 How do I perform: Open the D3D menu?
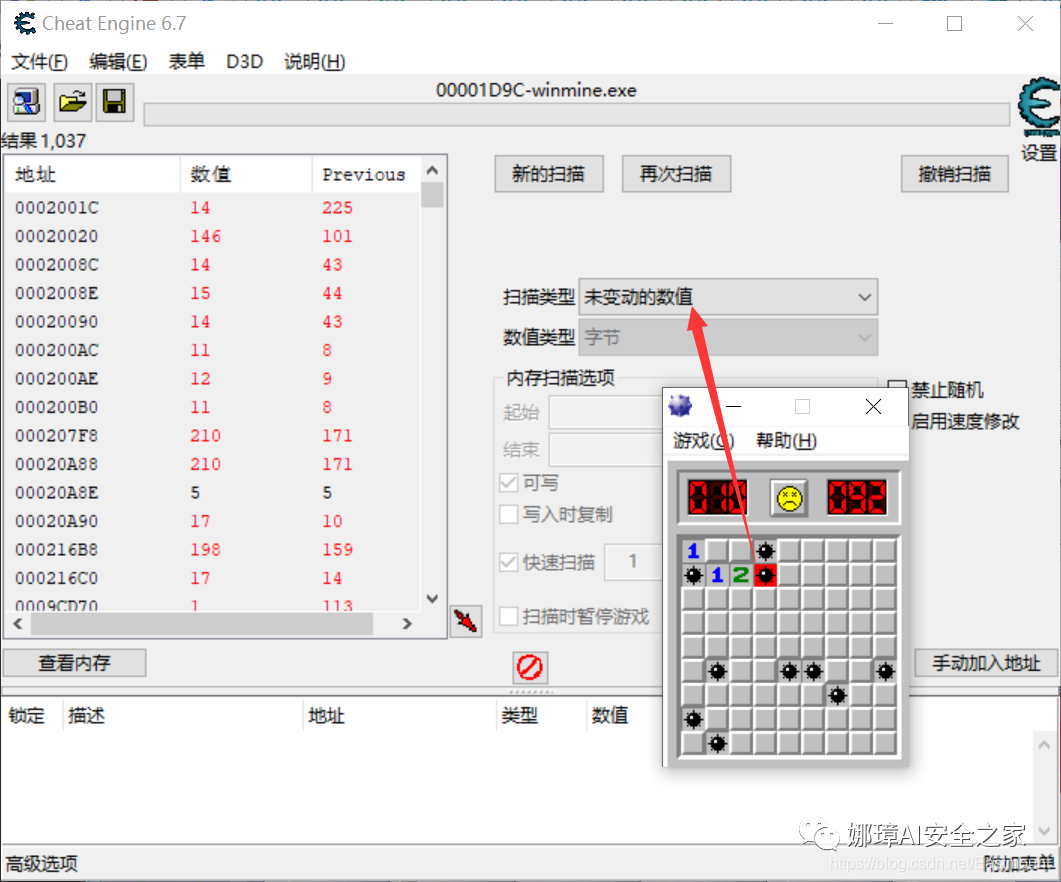click(x=244, y=62)
